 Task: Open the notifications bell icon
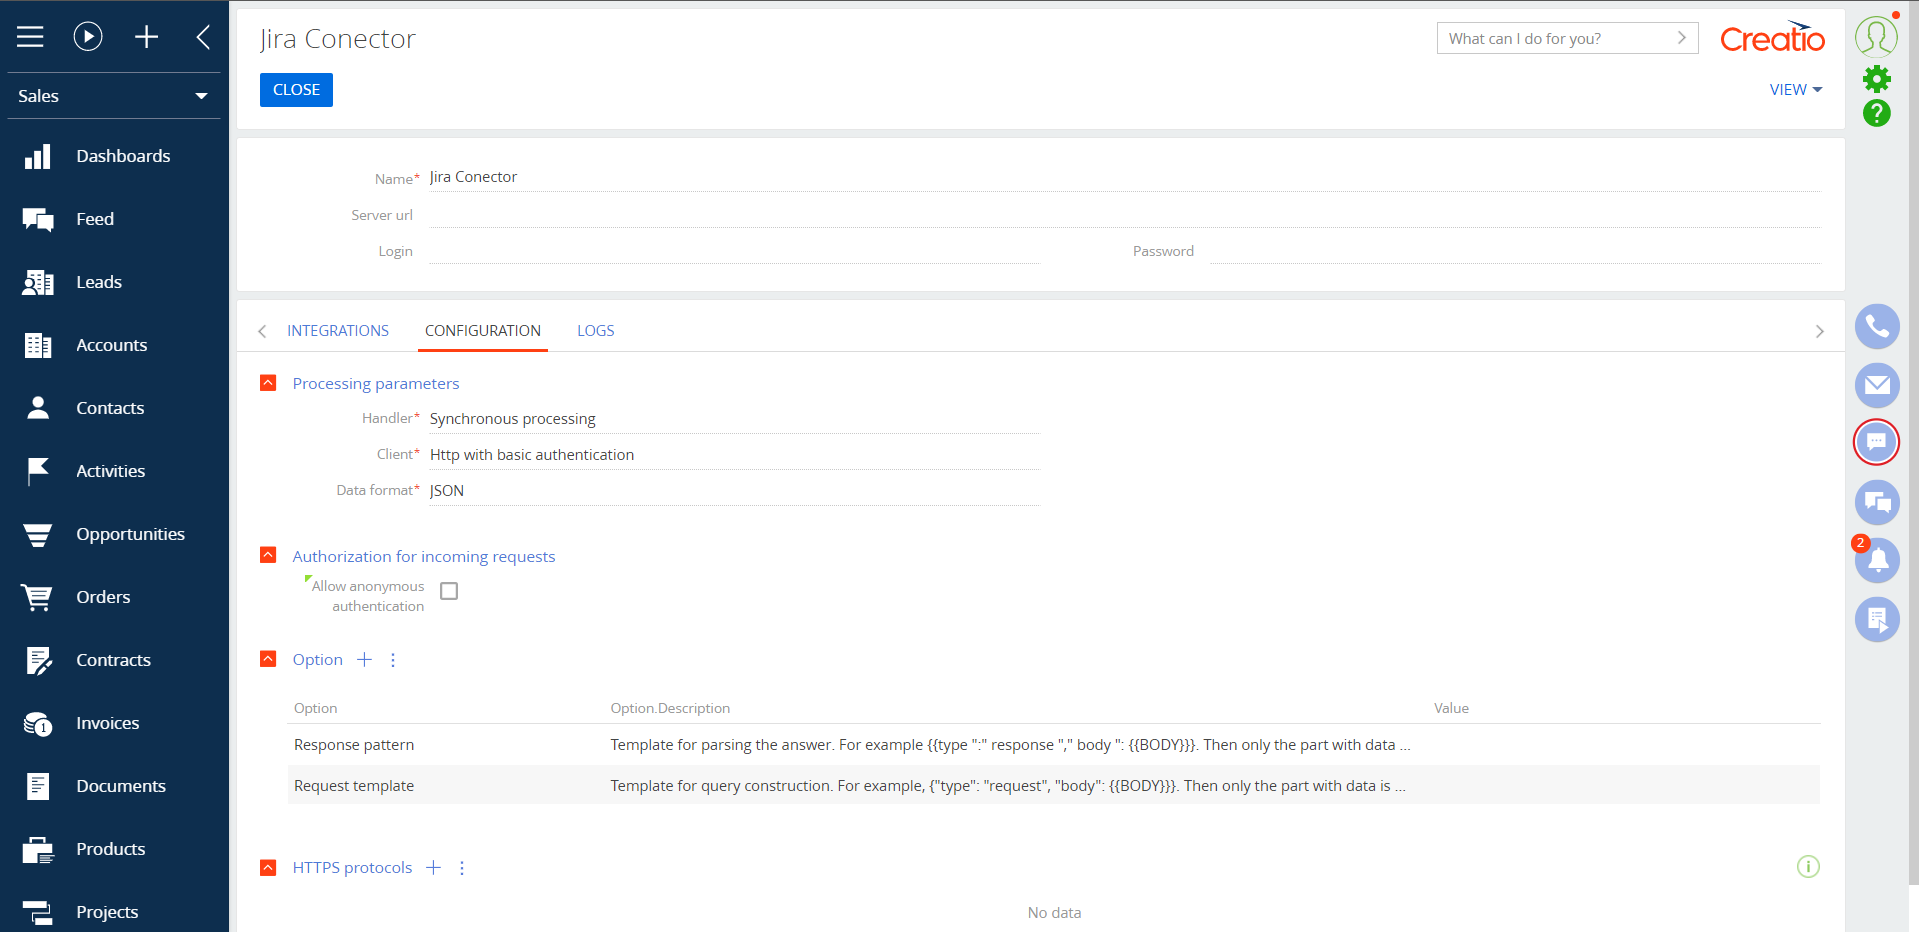click(x=1877, y=560)
